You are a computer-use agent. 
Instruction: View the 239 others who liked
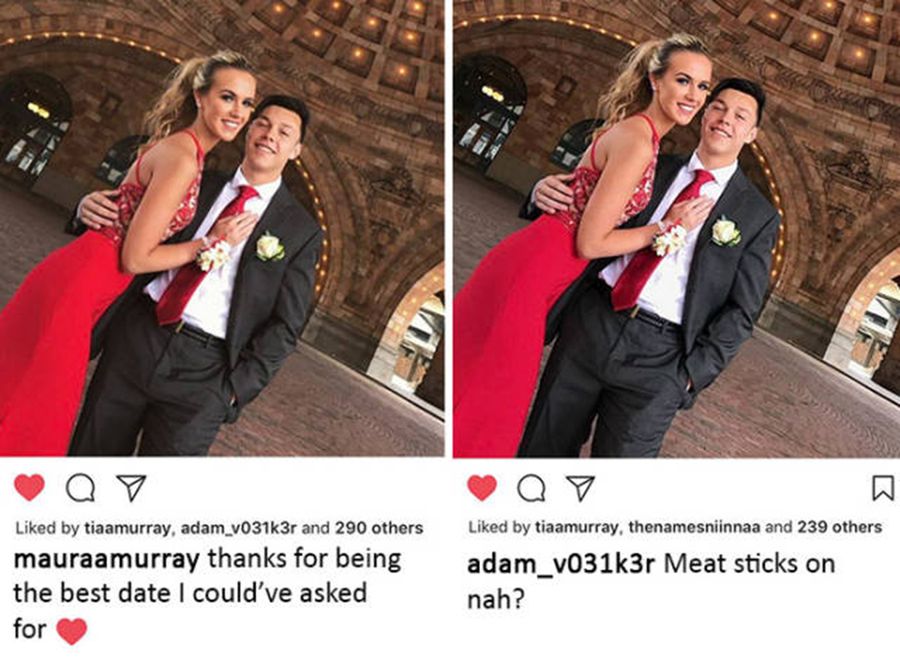tap(839, 527)
